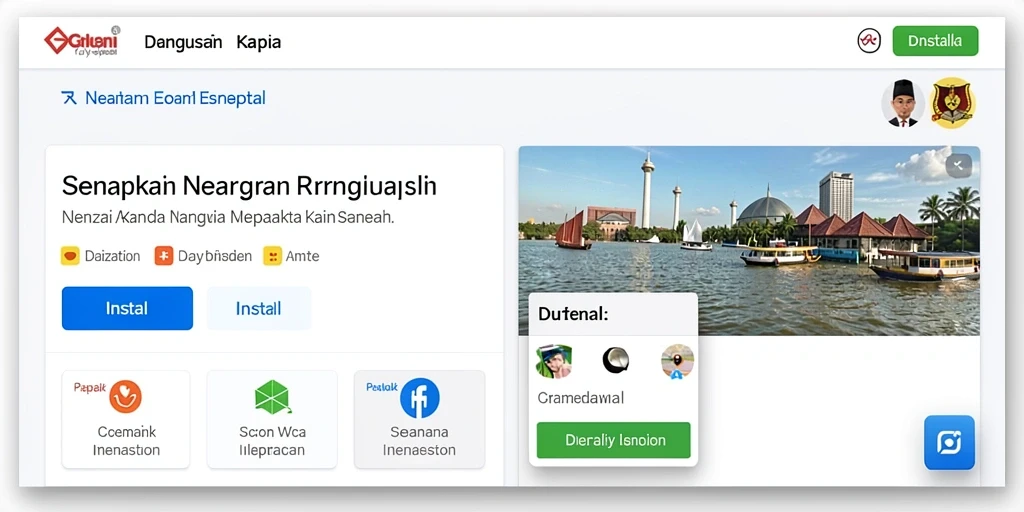This screenshot has width=1024, height=512.
Task: Click the Senapkan Neargran heading
Action: (x=249, y=186)
